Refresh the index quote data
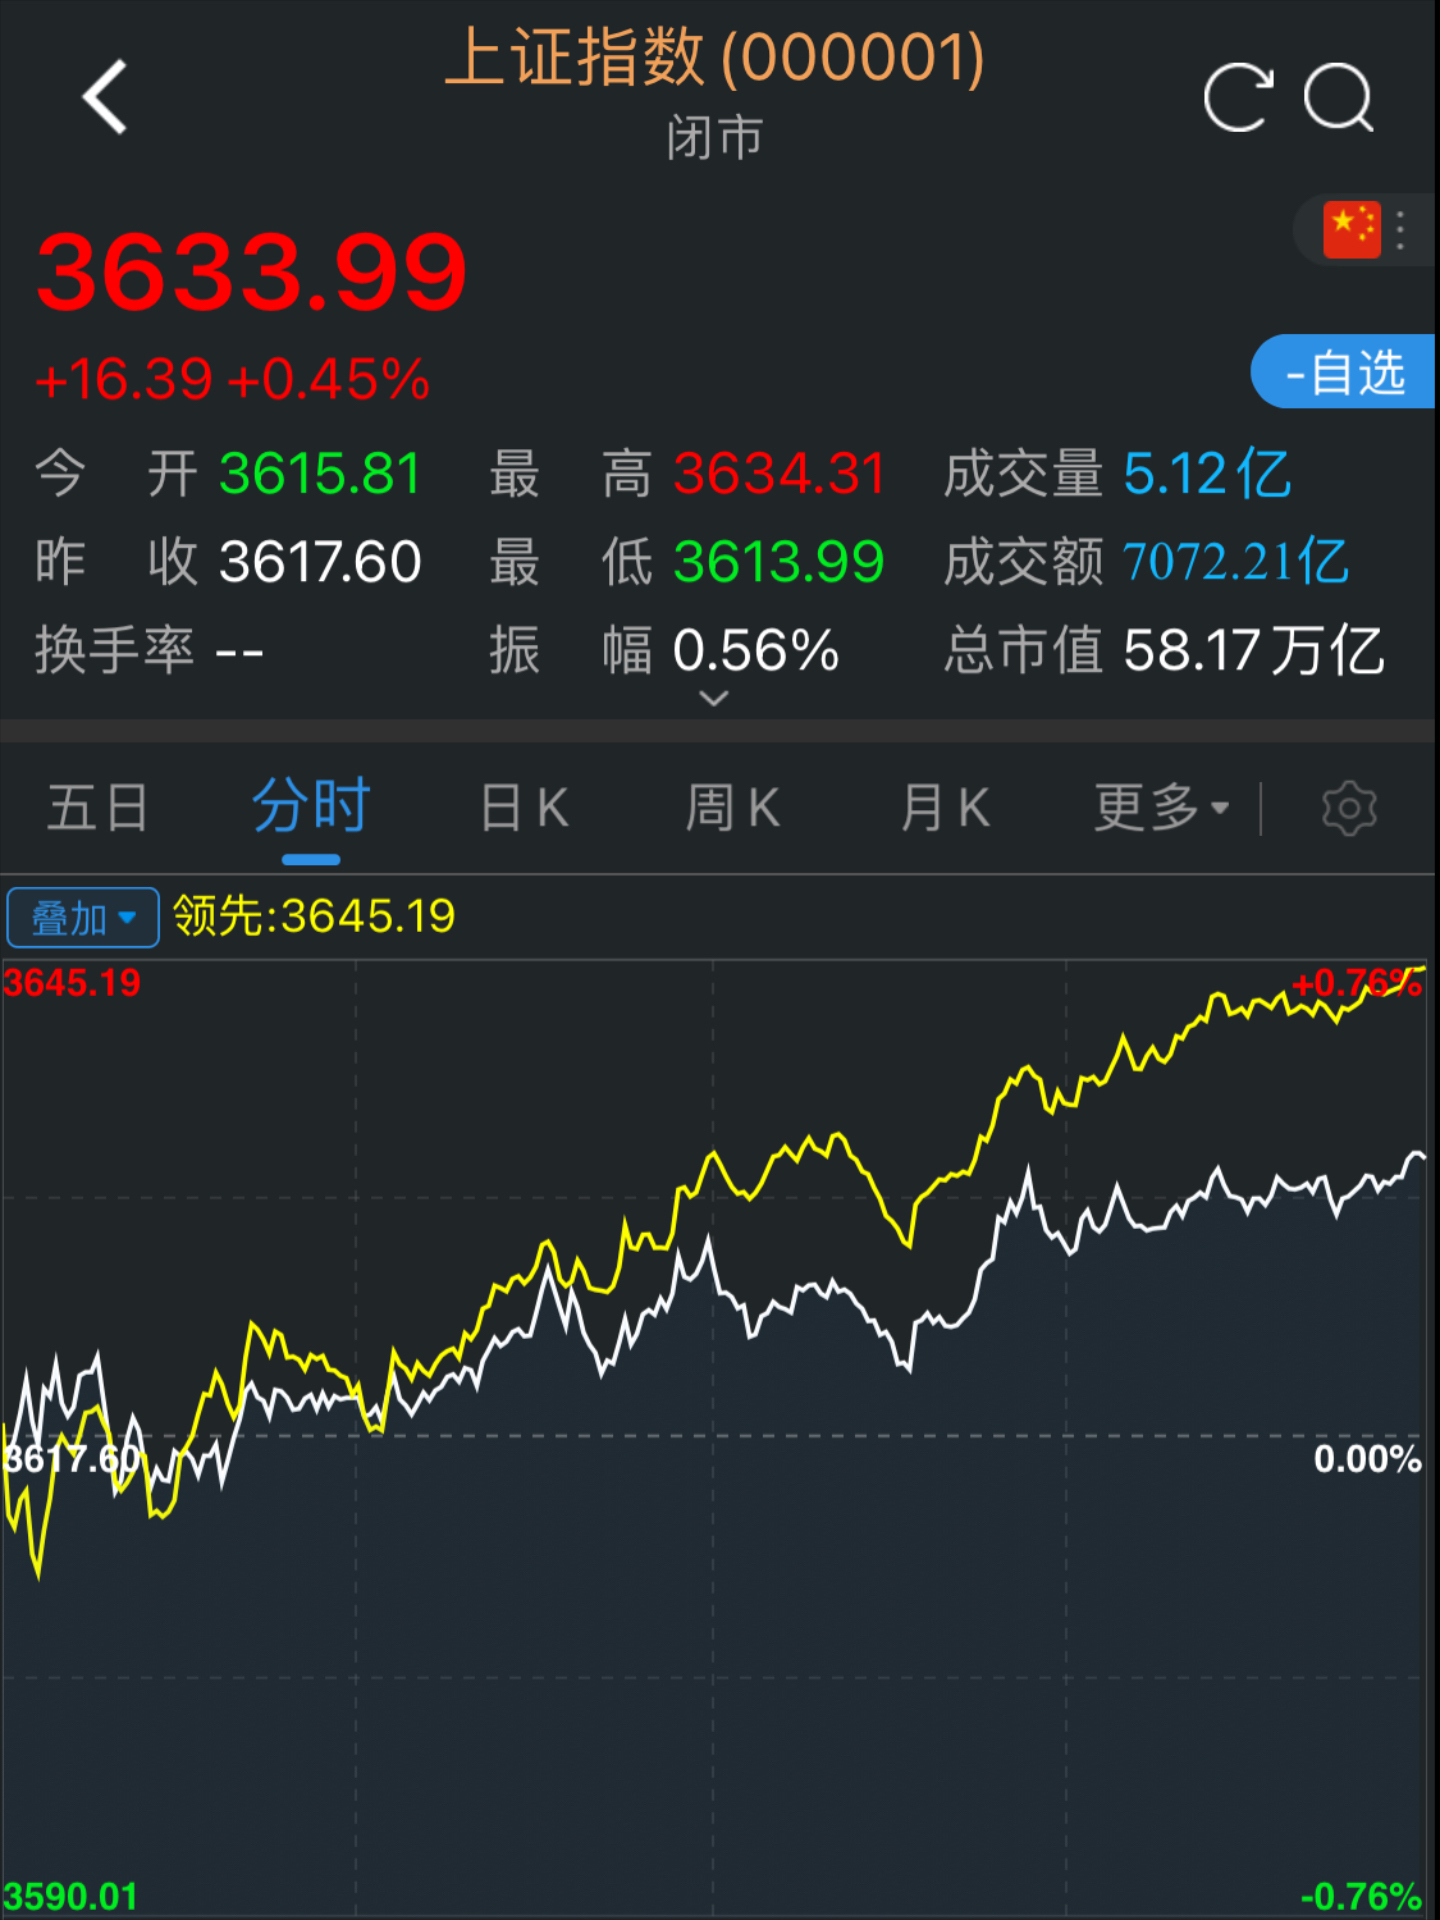 coord(1238,98)
